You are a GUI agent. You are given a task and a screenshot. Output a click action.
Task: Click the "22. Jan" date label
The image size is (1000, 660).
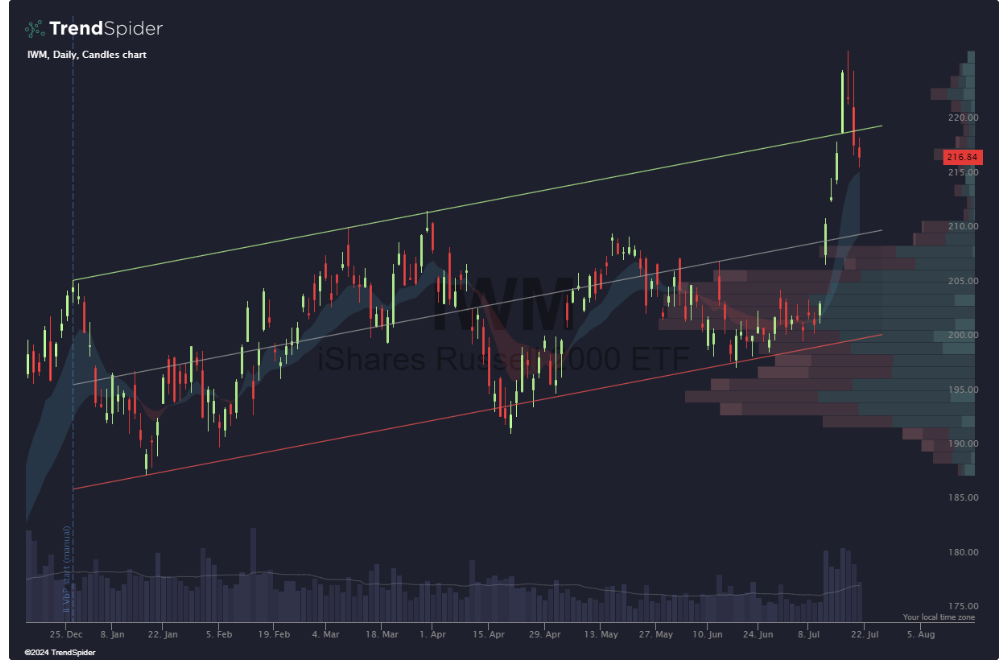(x=163, y=634)
